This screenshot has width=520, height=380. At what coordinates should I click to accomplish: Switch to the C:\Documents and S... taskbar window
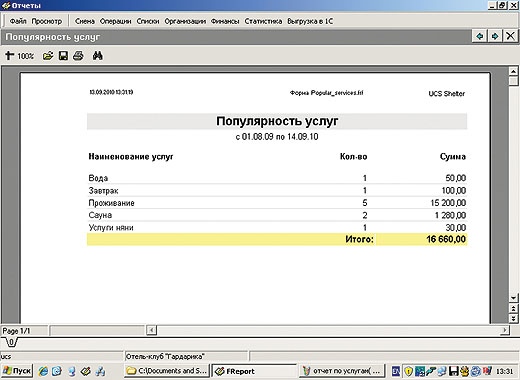click(167, 371)
